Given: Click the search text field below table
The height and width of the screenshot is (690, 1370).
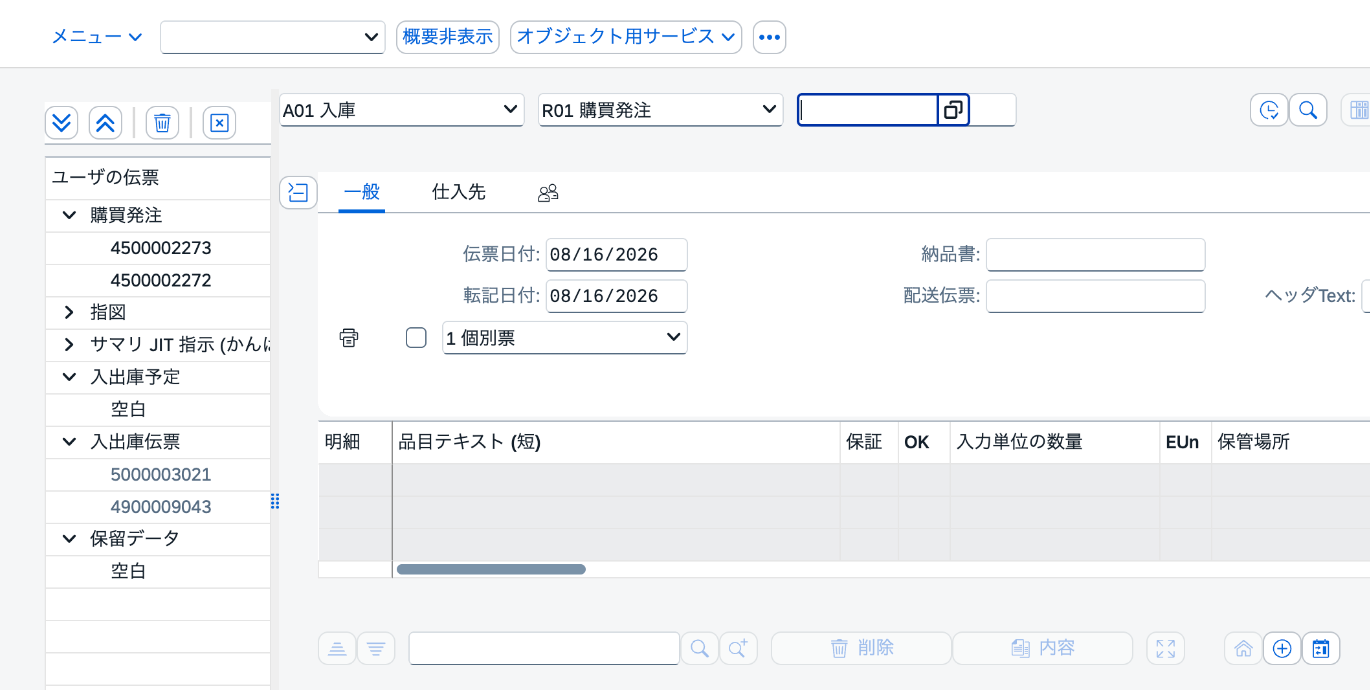Looking at the screenshot, I should 544,648.
